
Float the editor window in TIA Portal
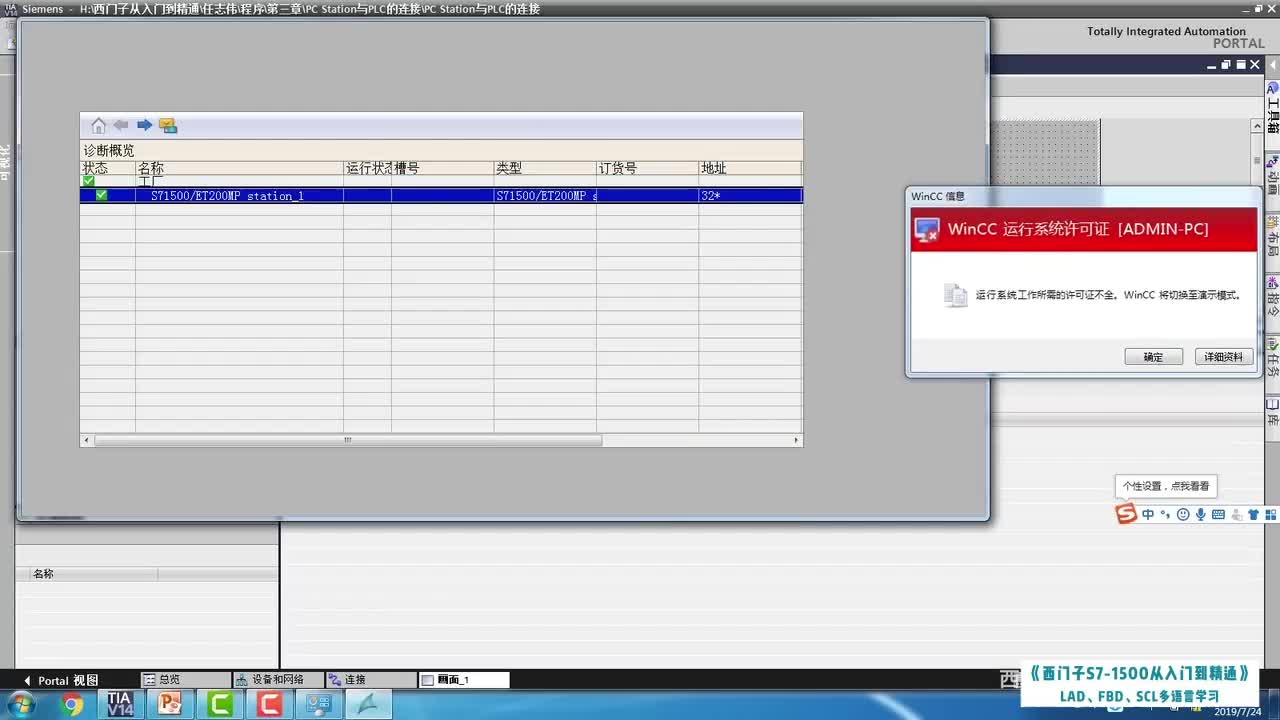point(1226,65)
